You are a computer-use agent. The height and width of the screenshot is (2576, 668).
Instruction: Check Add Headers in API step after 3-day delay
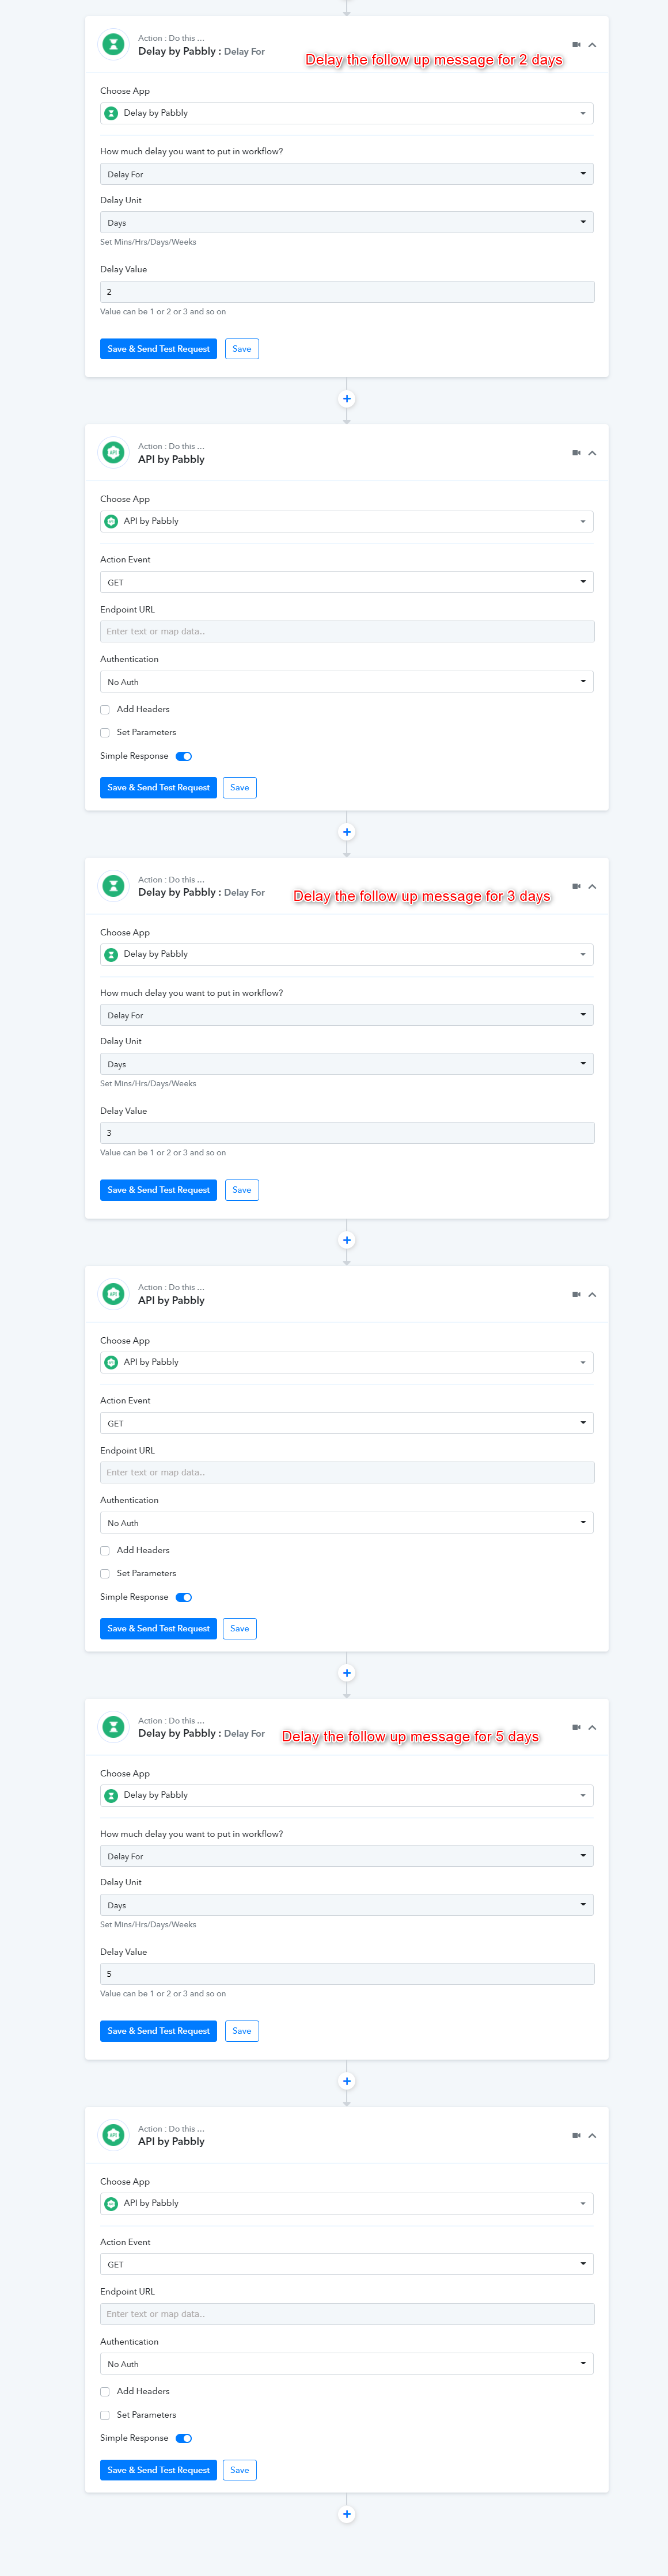pyautogui.click(x=105, y=1551)
